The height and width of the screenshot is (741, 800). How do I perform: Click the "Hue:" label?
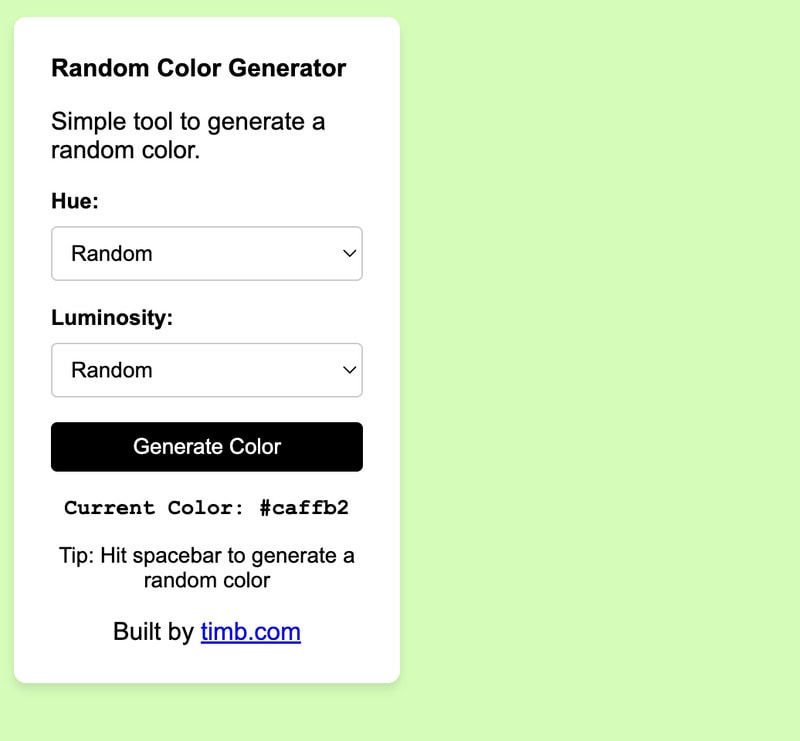[x=75, y=201]
